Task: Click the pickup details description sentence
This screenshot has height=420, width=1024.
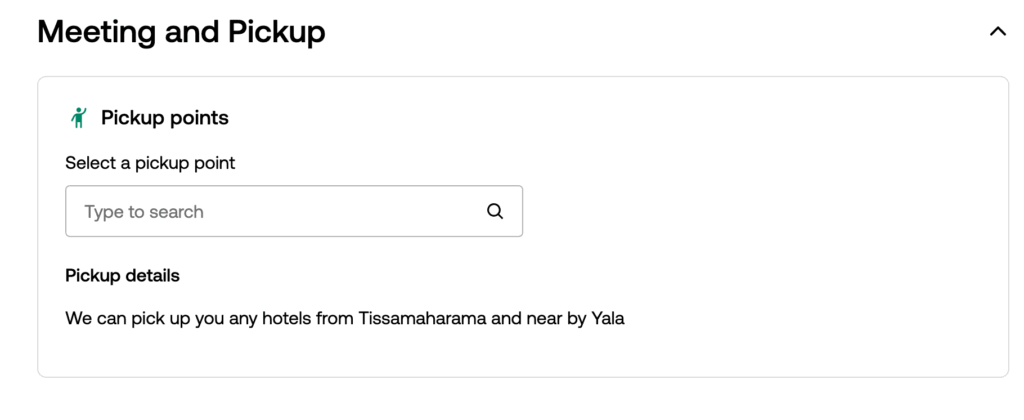Action: (x=344, y=320)
